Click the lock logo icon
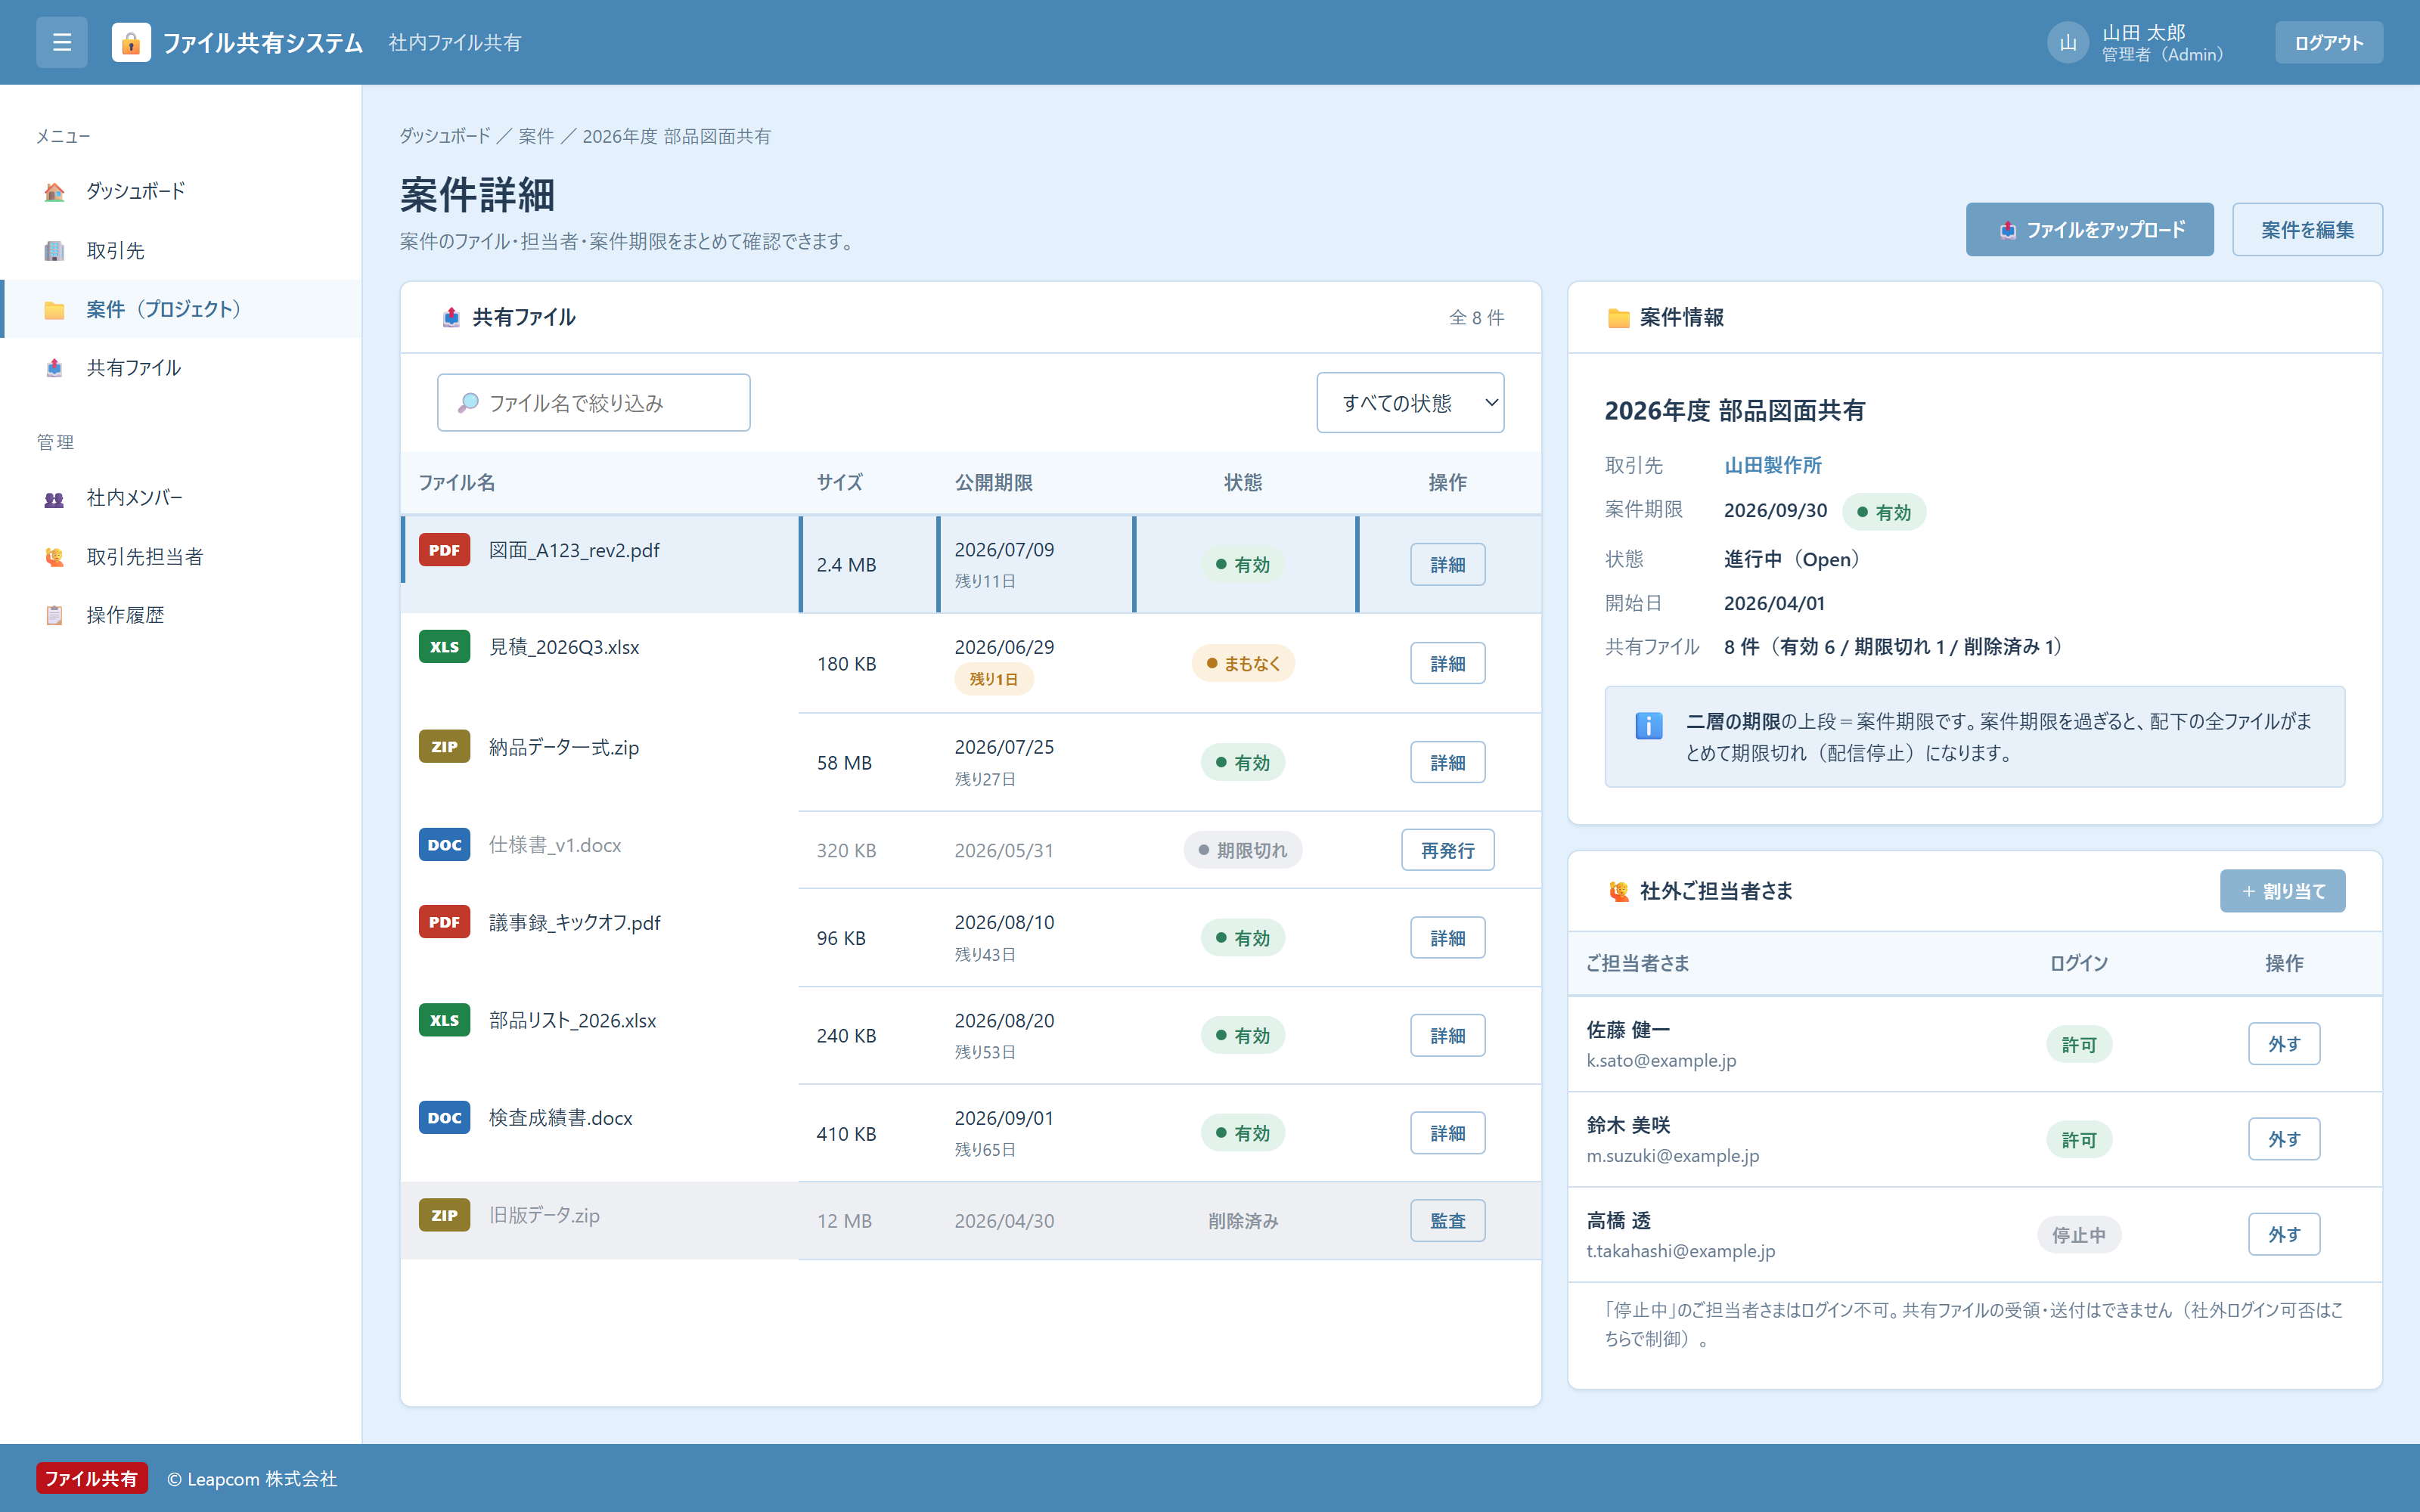This screenshot has height=1512, width=2420. [131, 42]
